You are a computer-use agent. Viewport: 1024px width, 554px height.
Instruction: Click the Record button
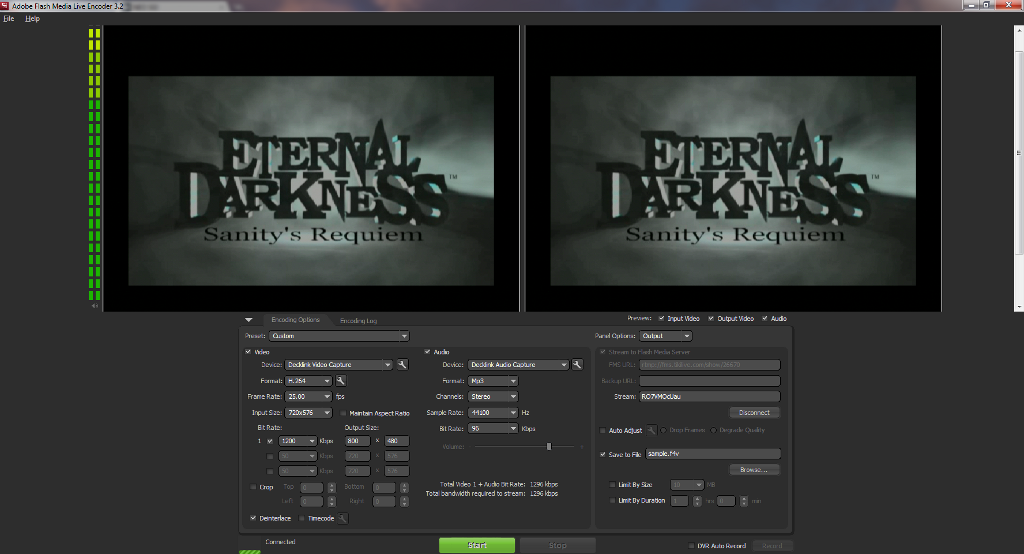click(x=773, y=546)
